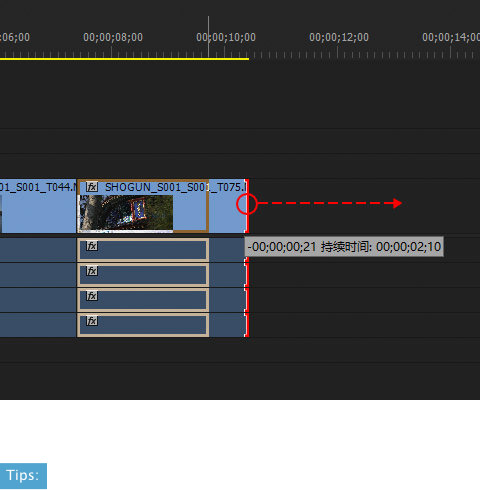Click the empty video track above SHOGUN clip
The width and height of the screenshot is (480, 490).
[240, 166]
